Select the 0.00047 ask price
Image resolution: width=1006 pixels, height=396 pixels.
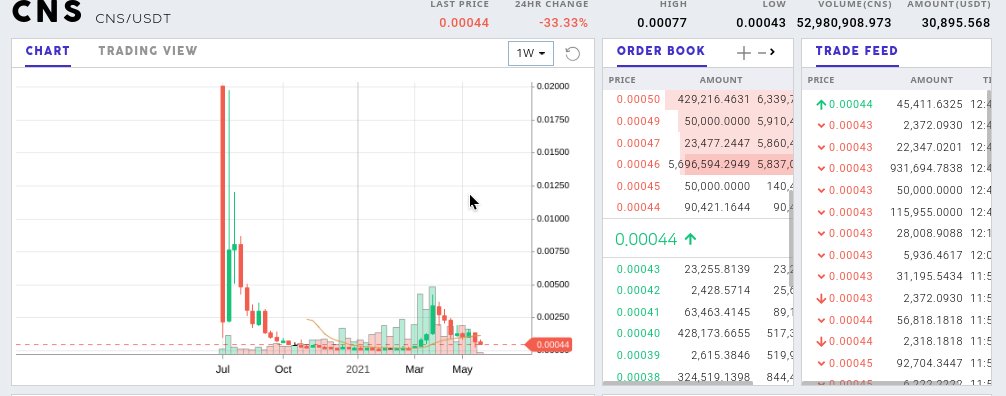click(638, 143)
